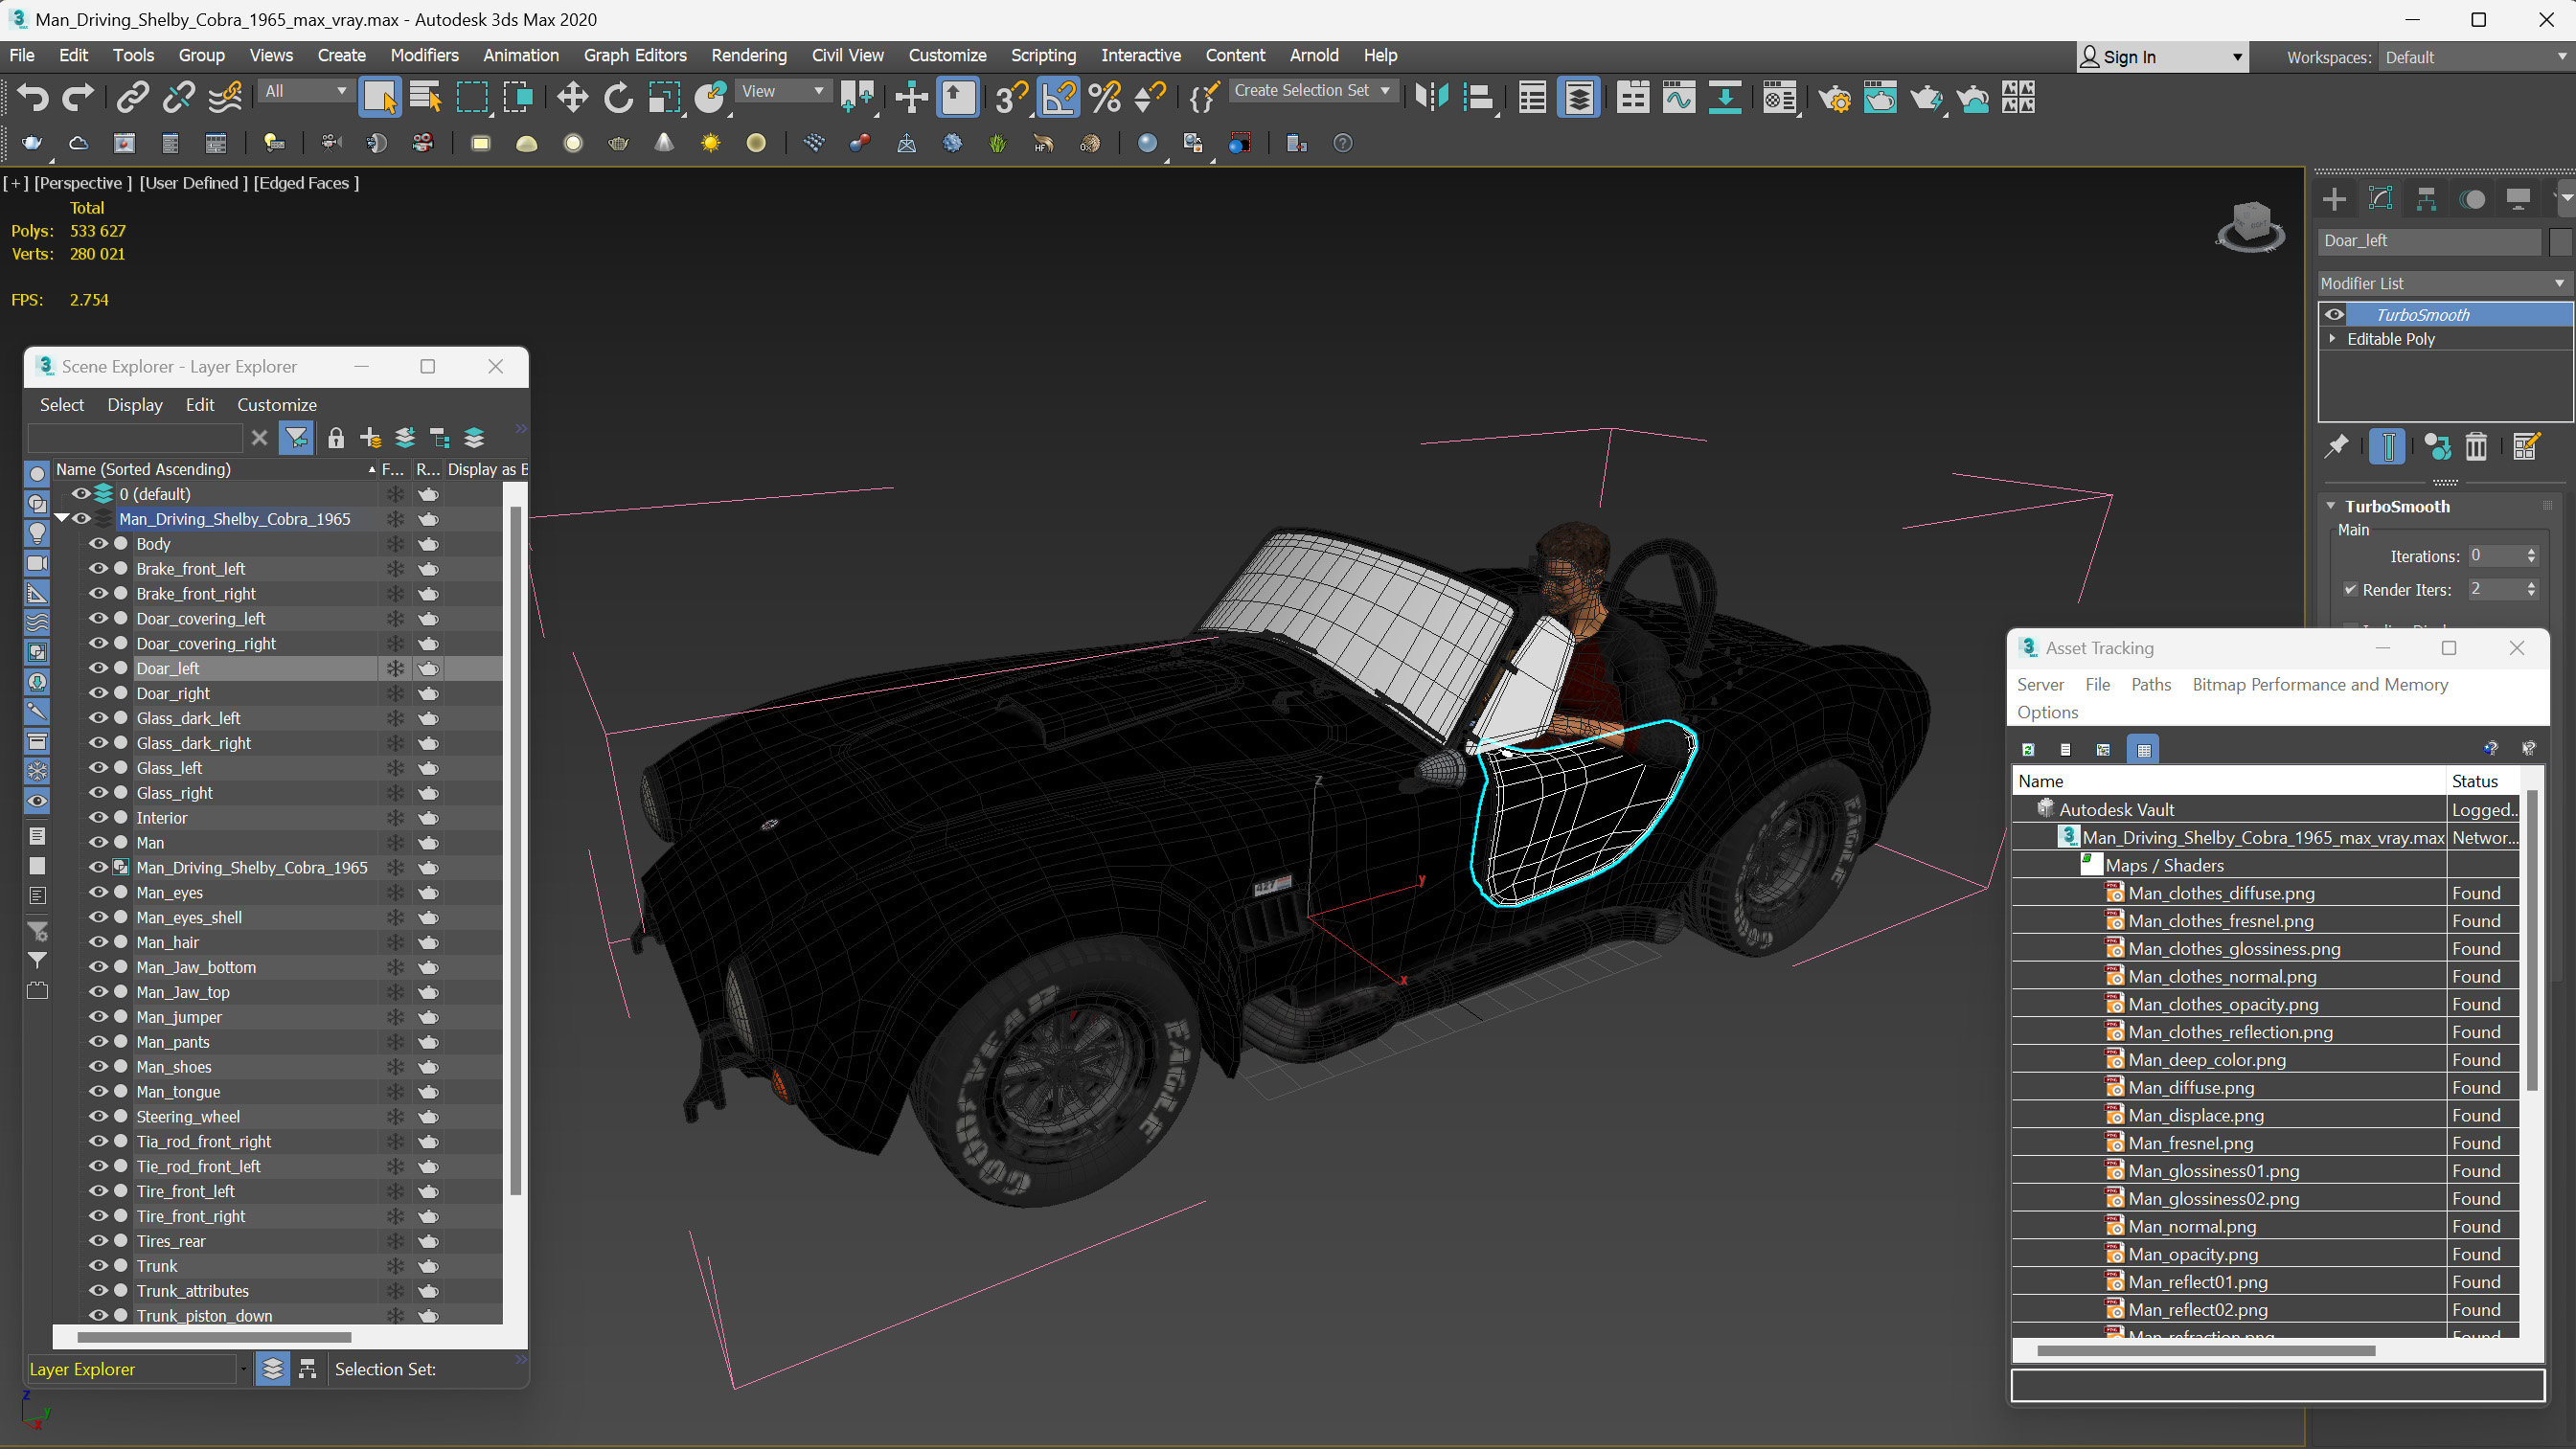Toggle visibility of Doar_left layer
The height and width of the screenshot is (1449, 2576).
pos(99,667)
